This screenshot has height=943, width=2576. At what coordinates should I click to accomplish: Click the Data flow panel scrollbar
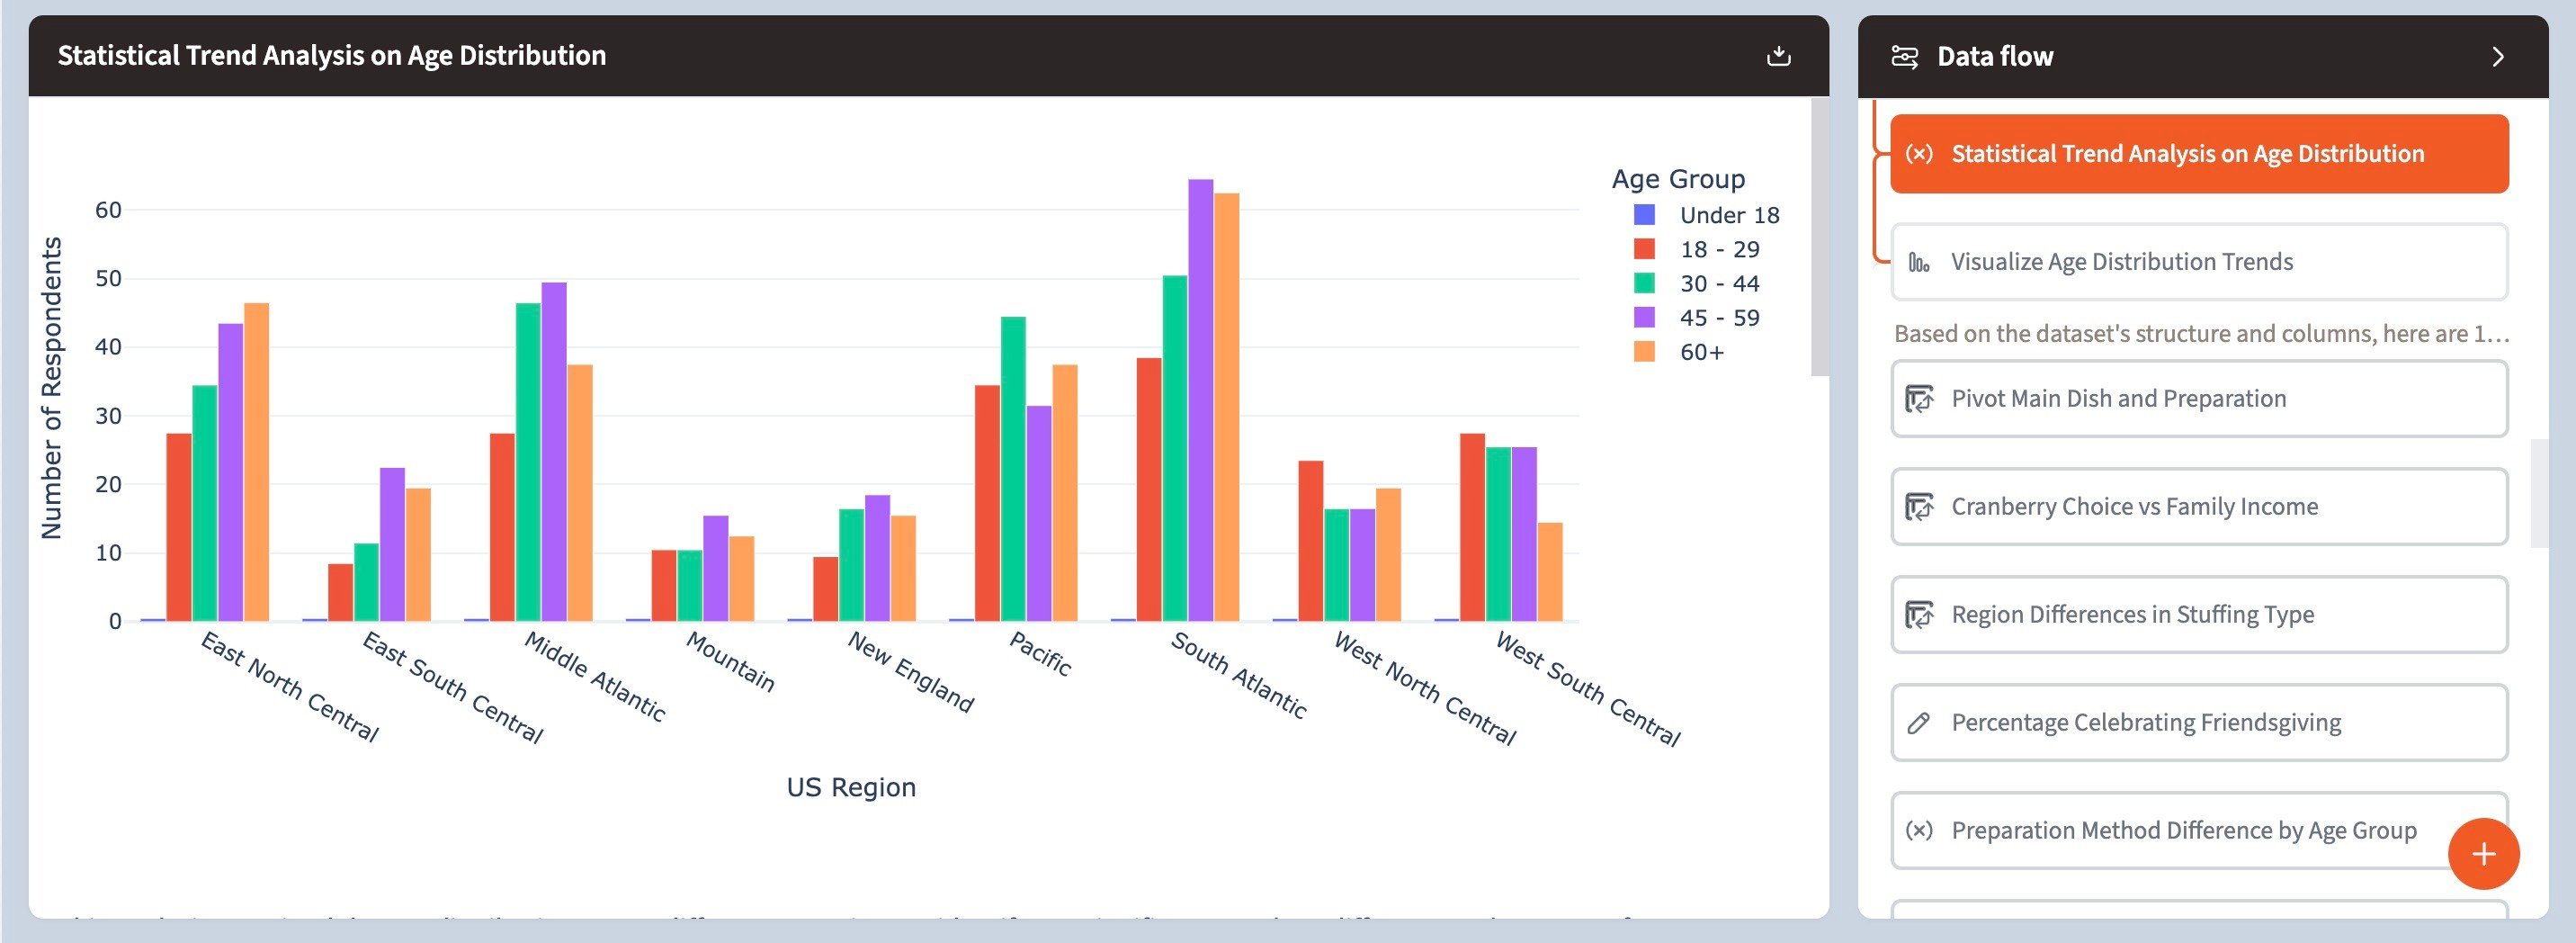pos(2539,493)
